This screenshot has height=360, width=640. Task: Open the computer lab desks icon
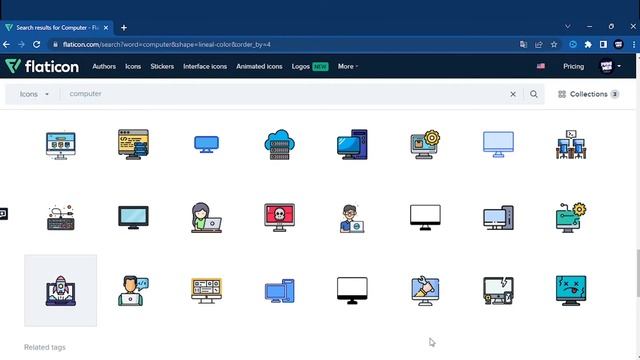click(x=571, y=144)
